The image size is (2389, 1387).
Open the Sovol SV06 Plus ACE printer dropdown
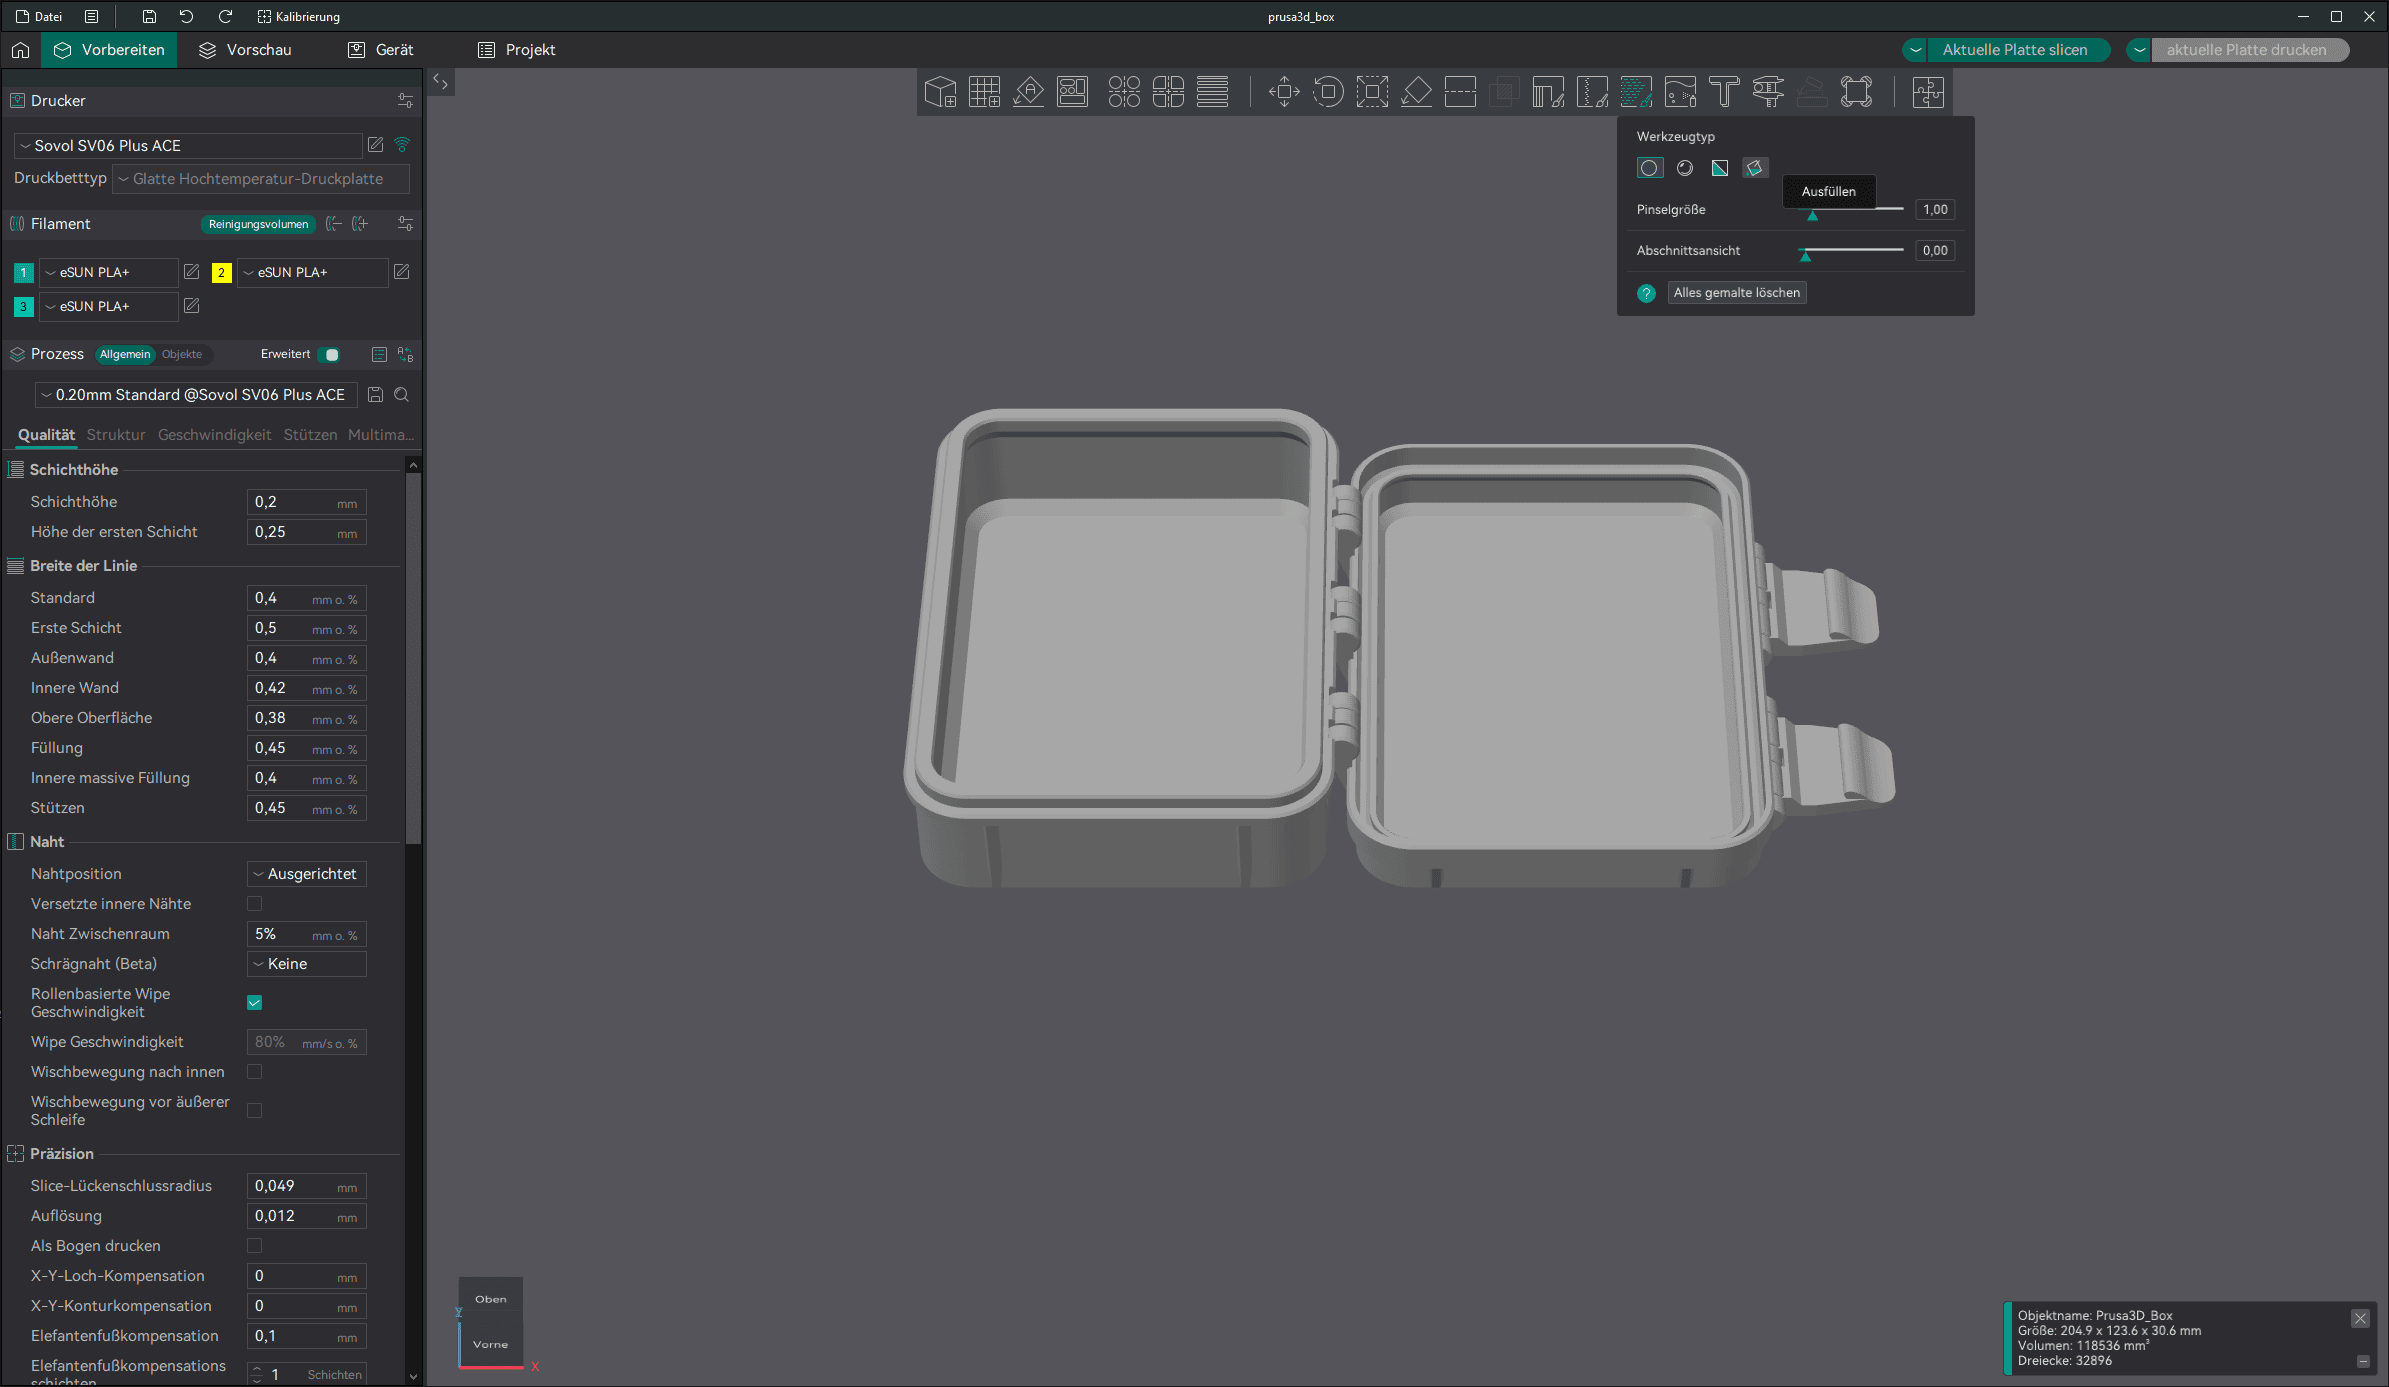(x=188, y=146)
